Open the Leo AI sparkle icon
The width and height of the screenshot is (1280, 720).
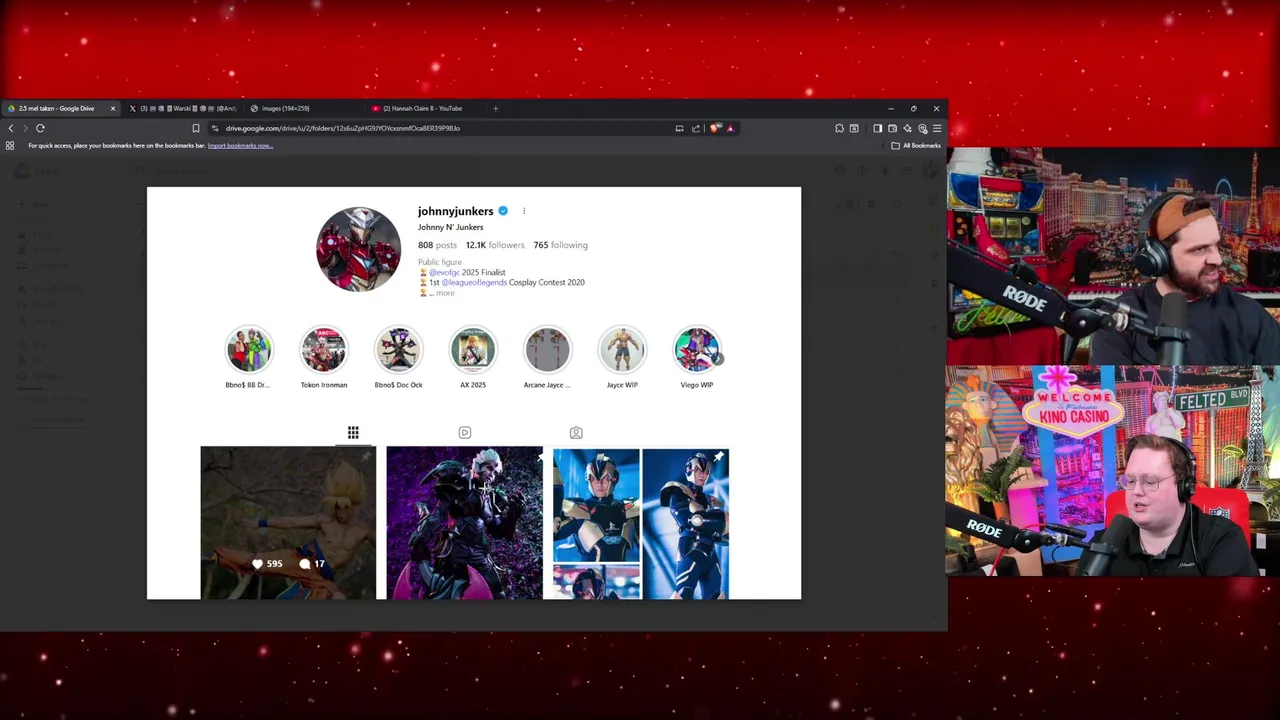907,128
